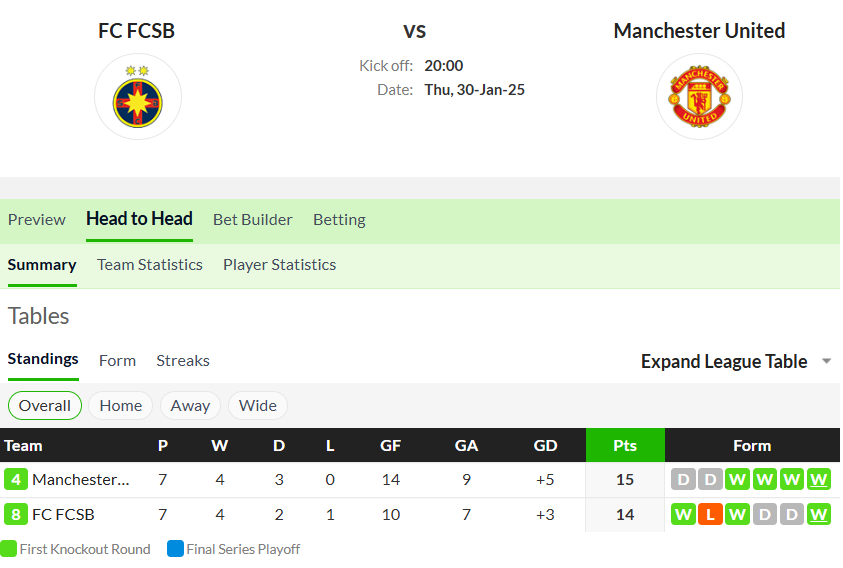Click Manchester's last underlined W form badge
This screenshot has width=843, height=568.
tap(818, 479)
